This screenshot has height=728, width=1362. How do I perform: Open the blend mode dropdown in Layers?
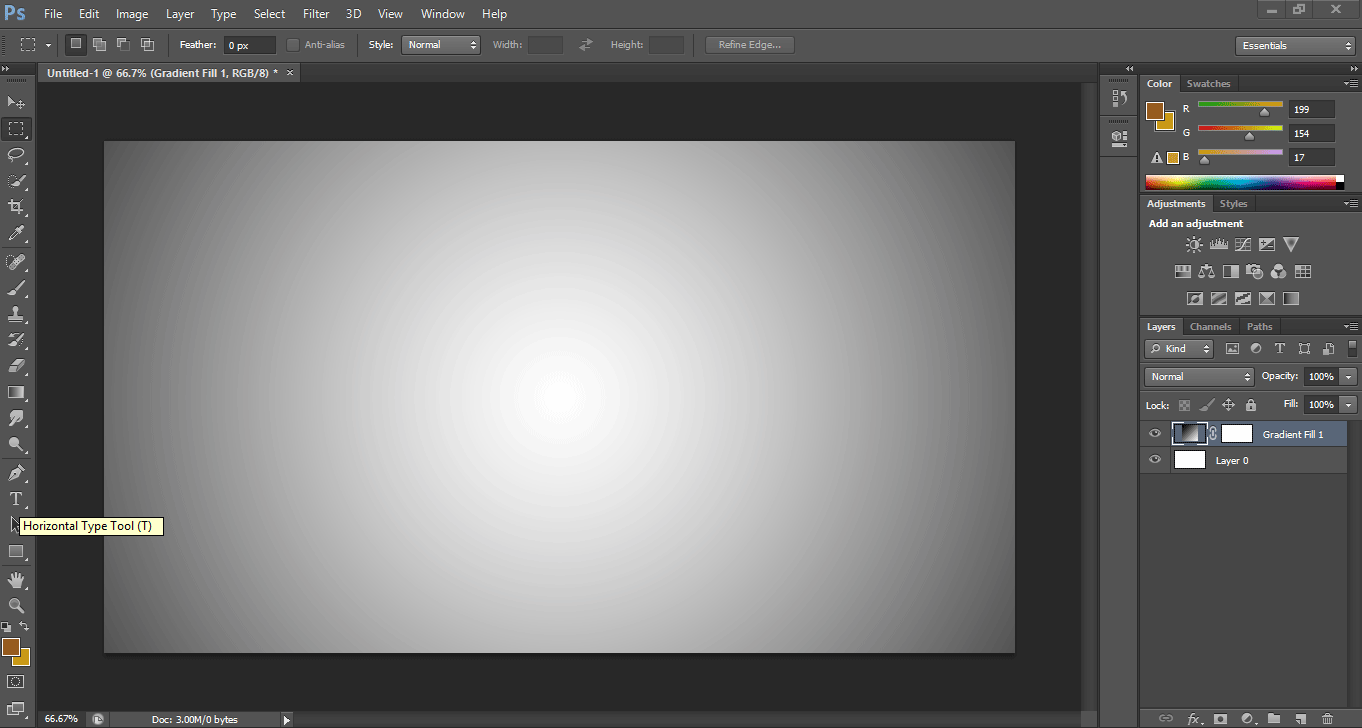pos(1198,376)
